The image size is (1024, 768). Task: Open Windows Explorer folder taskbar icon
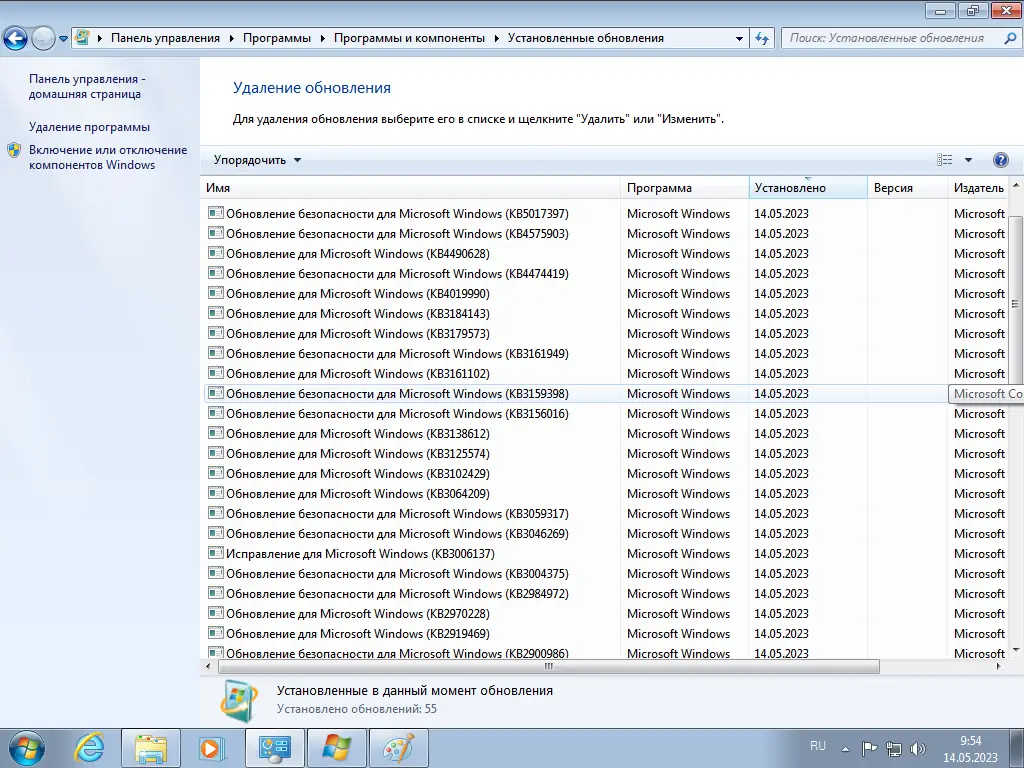(151, 748)
